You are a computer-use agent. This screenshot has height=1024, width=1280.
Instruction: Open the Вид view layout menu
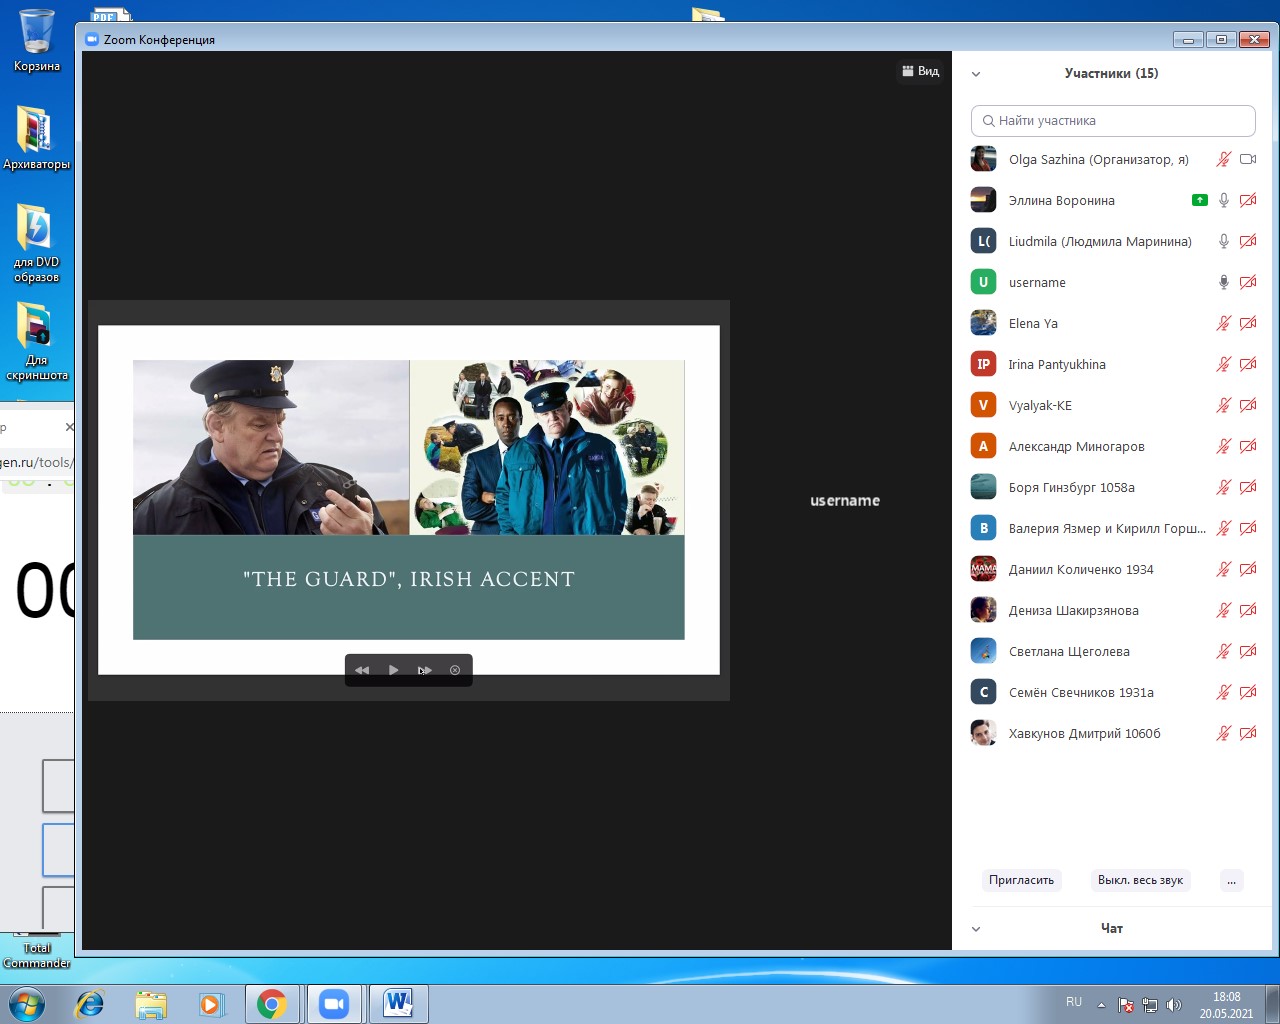click(x=921, y=71)
